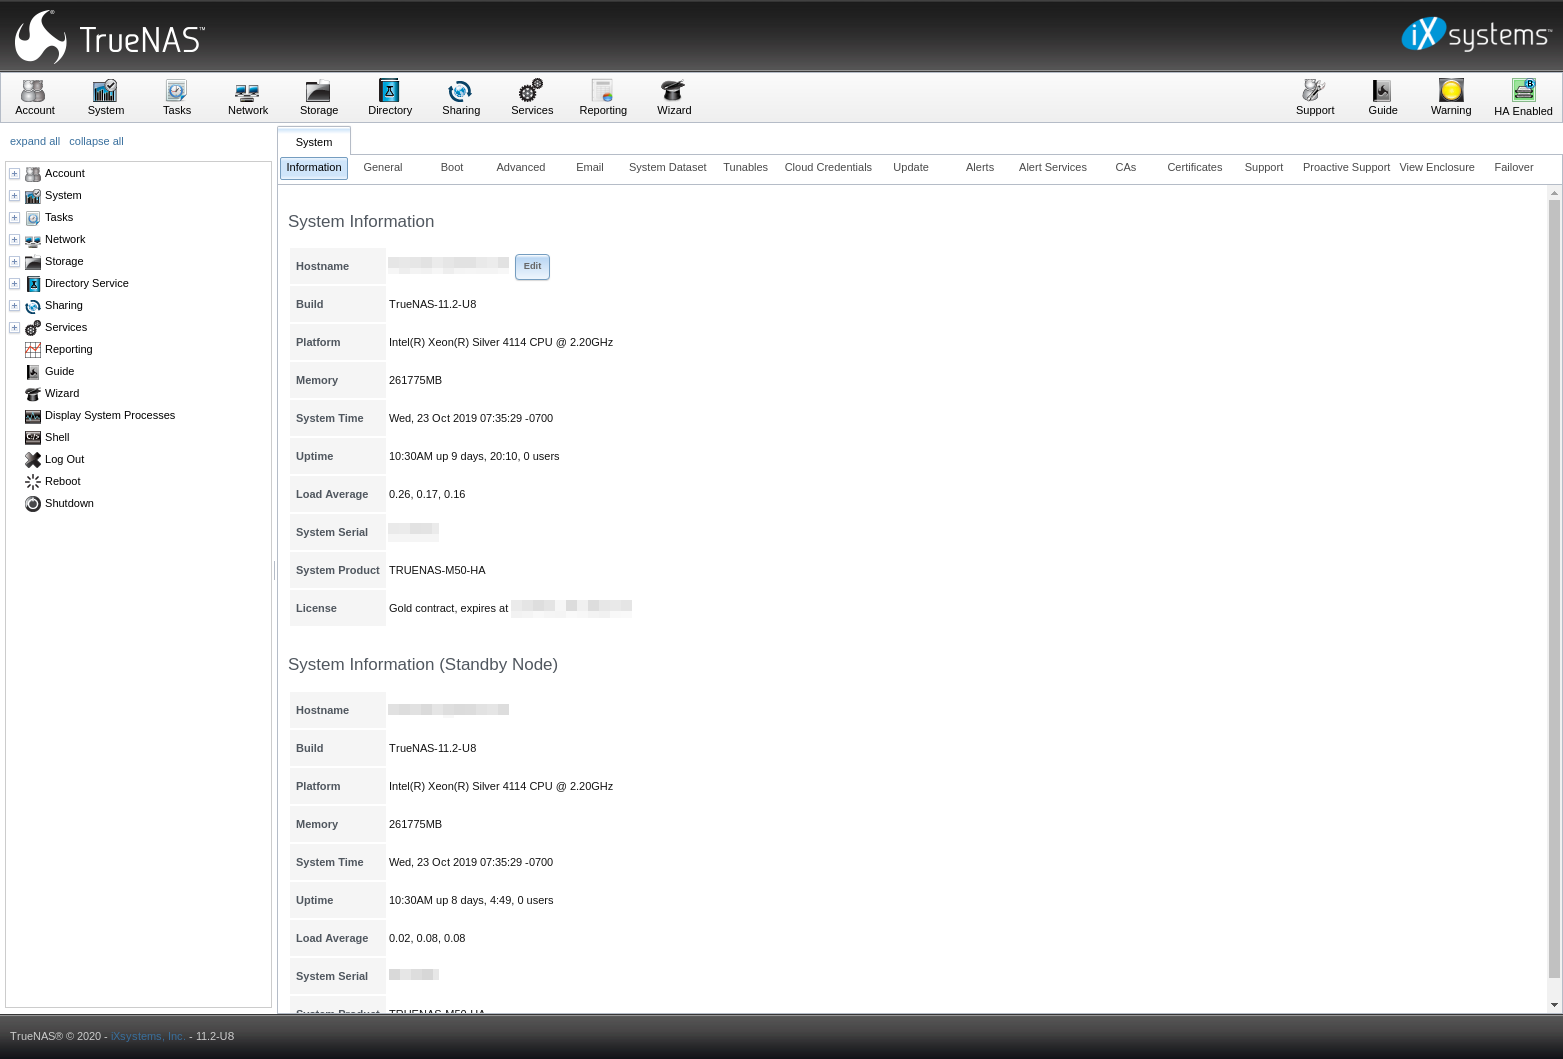Open the Guide toolbar icon

(x=1382, y=98)
